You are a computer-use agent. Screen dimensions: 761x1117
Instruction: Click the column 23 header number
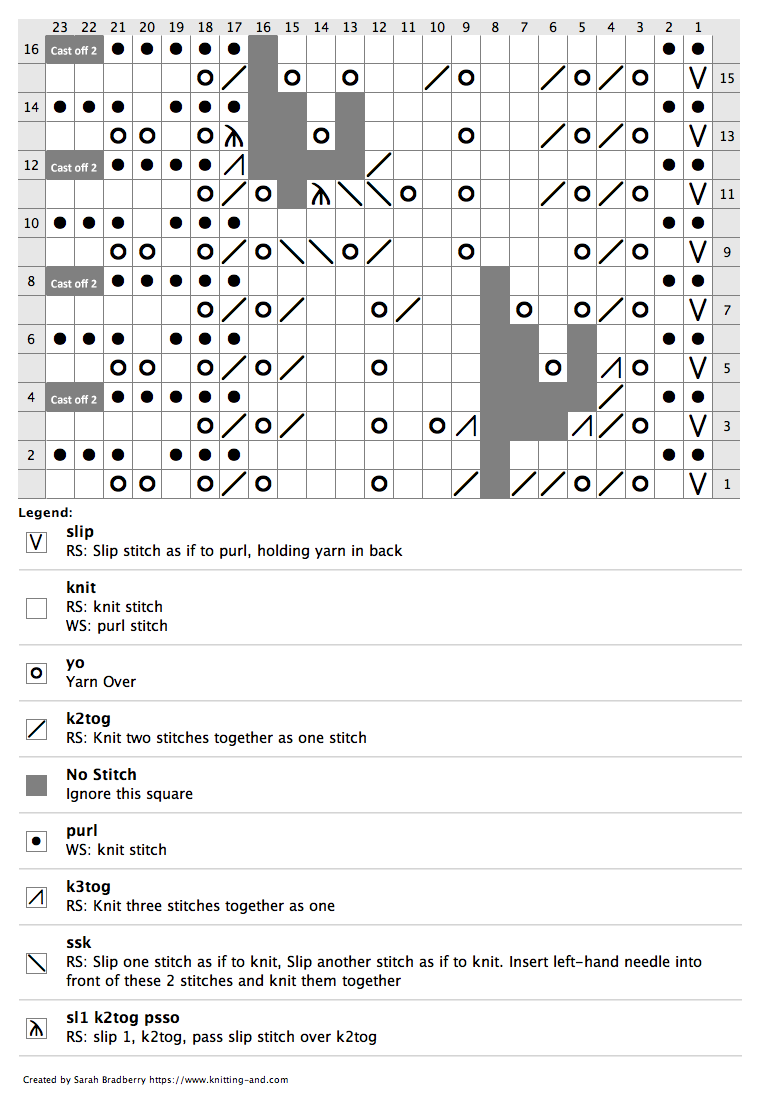pyautogui.click(x=60, y=28)
